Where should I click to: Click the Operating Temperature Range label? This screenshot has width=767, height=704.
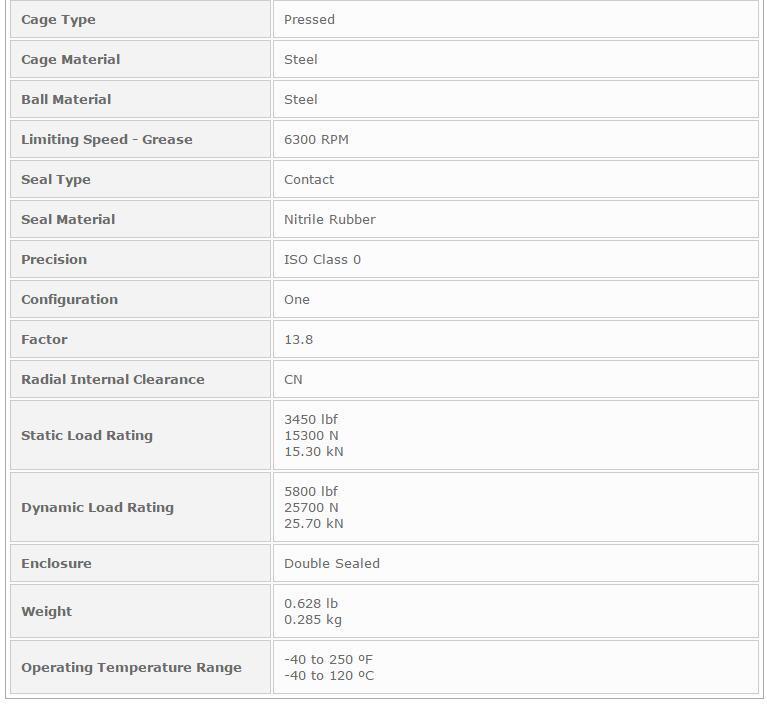click(131, 668)
